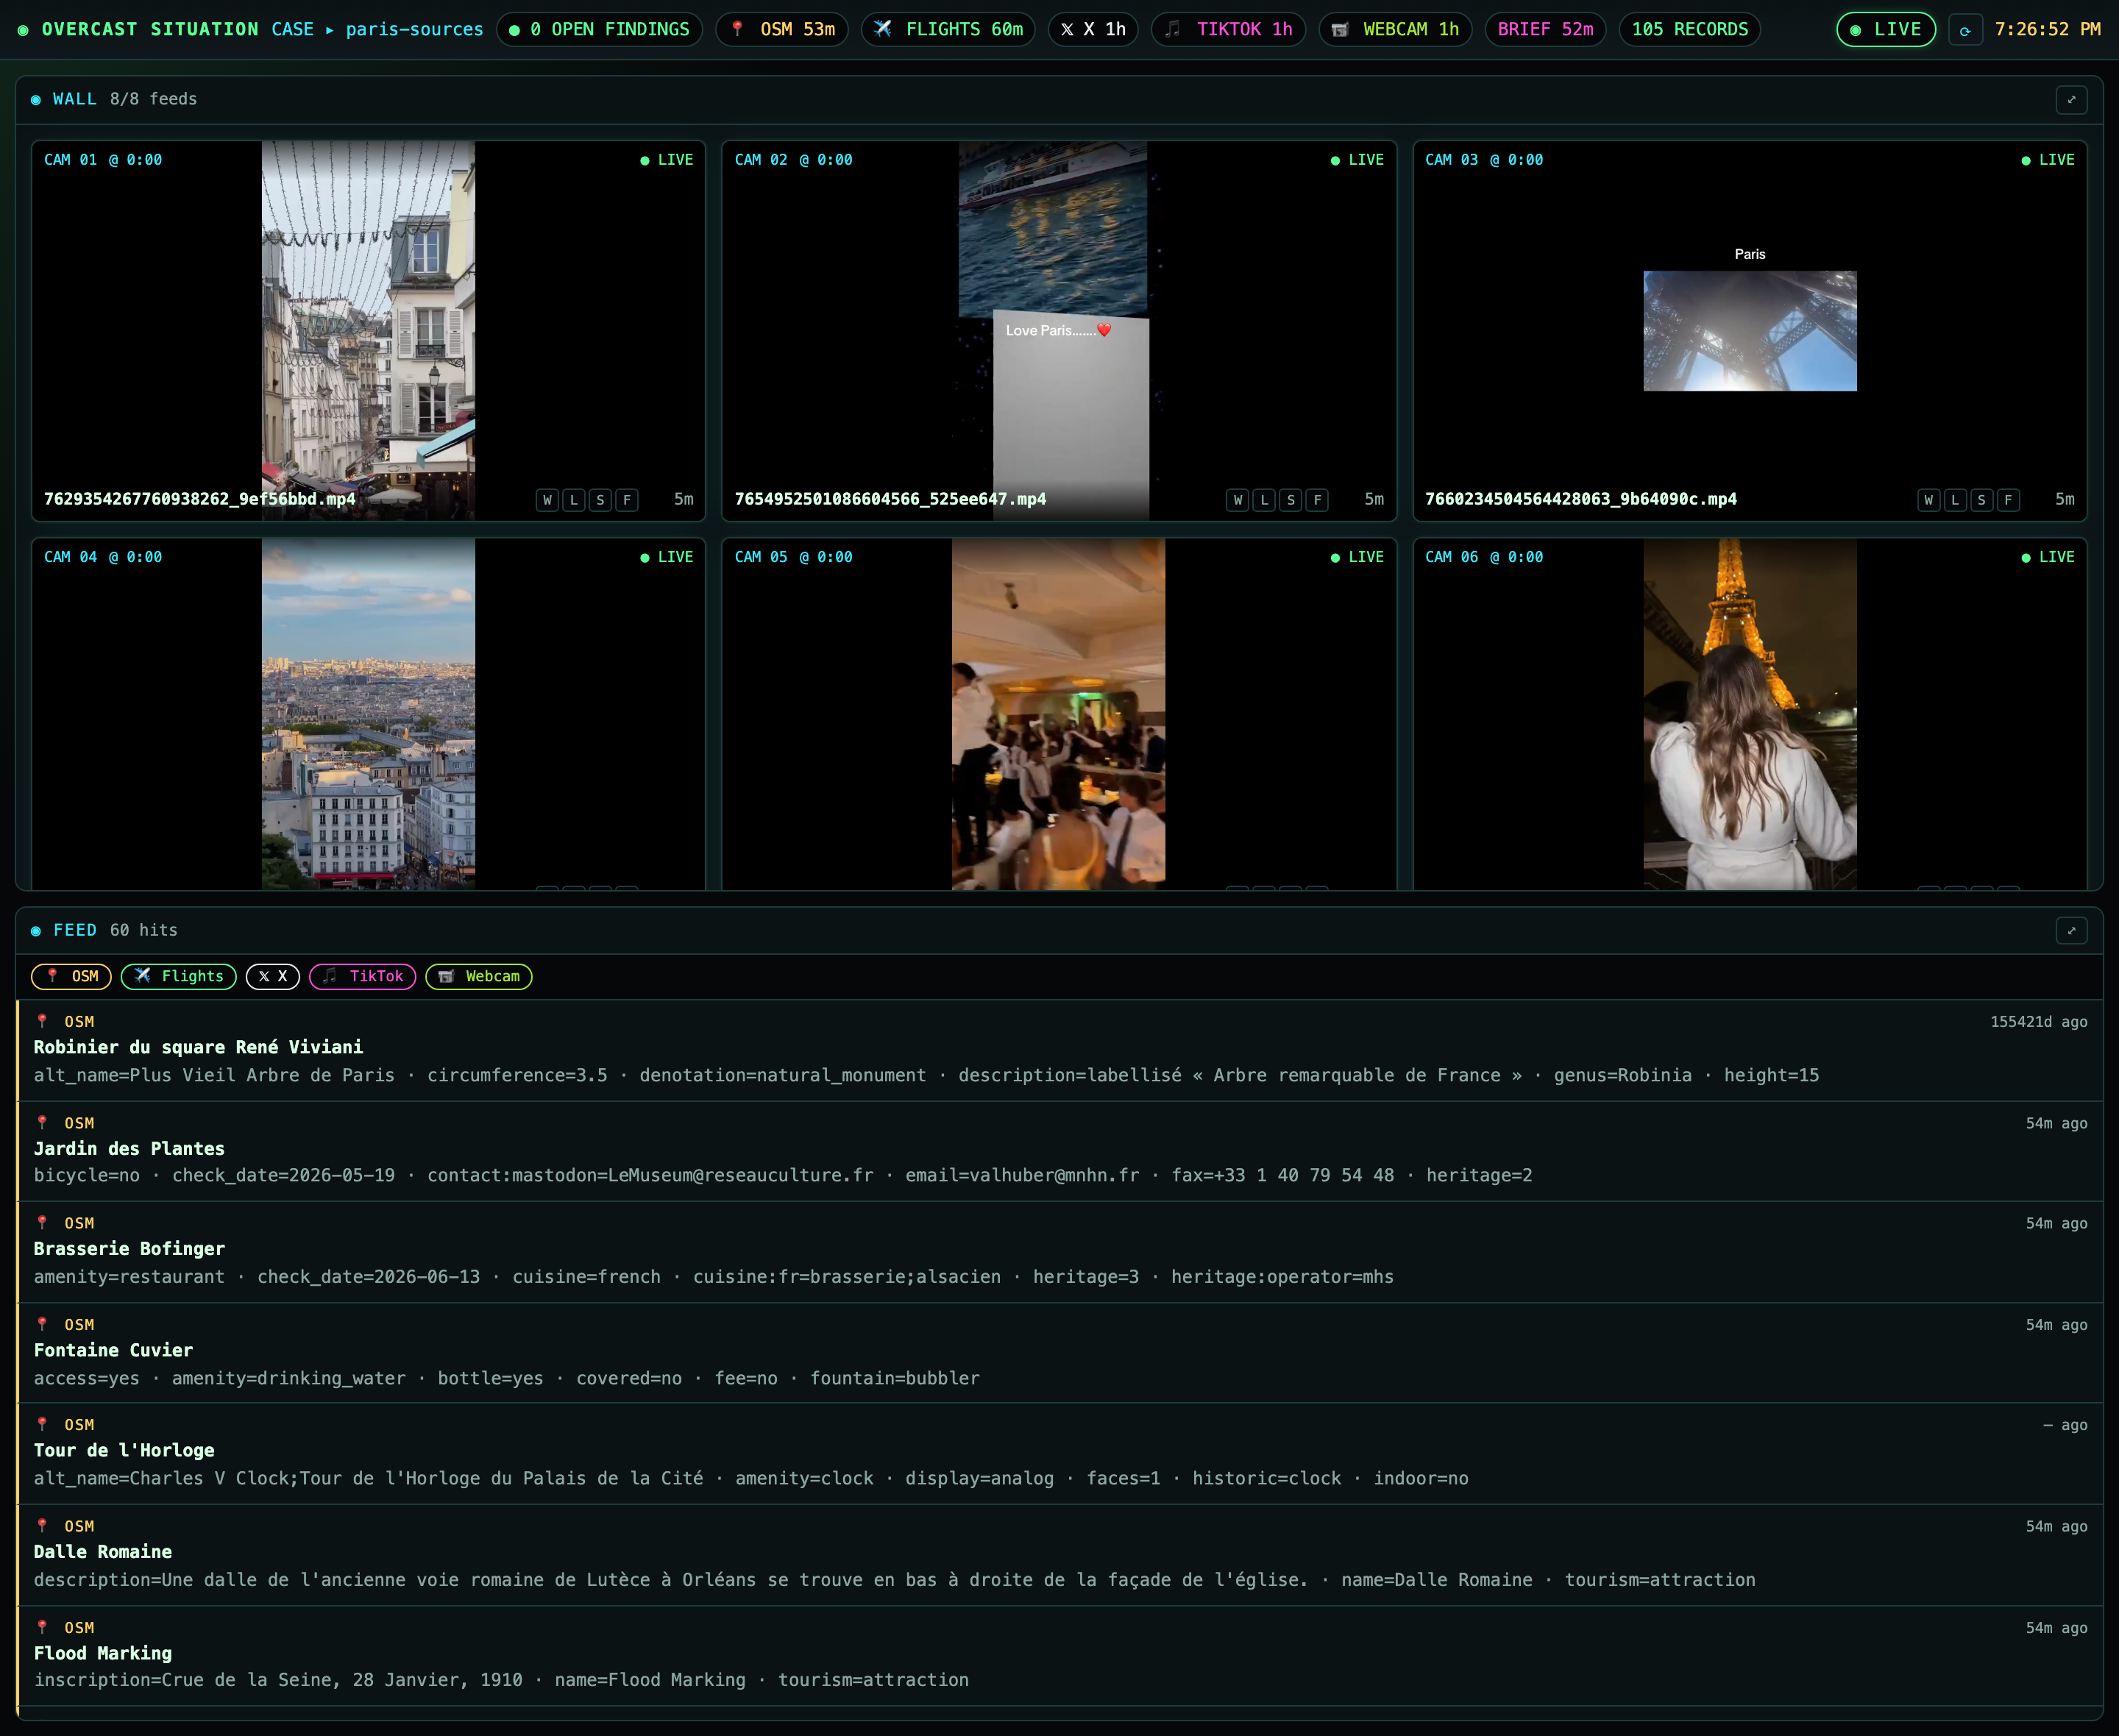Click the F button on CAM 01
2119x1736 pixels.
point(627,500)
